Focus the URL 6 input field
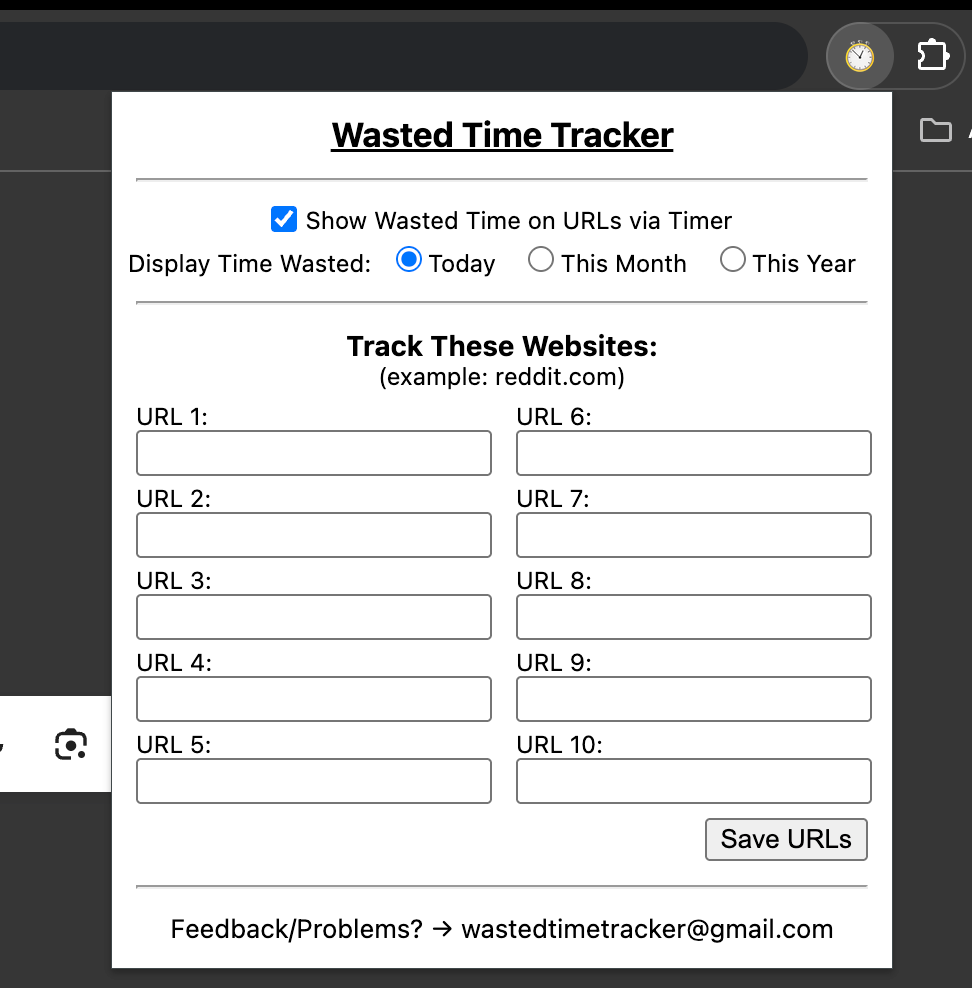The height and width of the screenshot is (988, 972). [x=694, y=453]
